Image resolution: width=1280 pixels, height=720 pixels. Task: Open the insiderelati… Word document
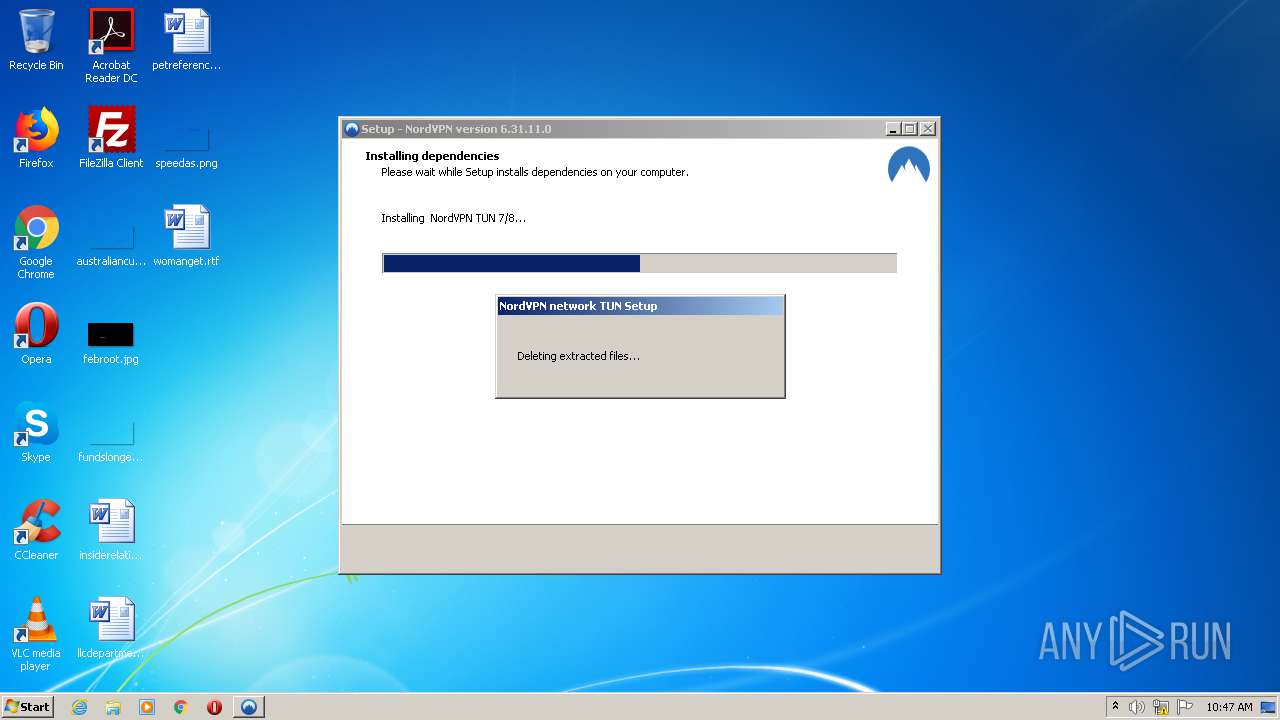(111, 531)
